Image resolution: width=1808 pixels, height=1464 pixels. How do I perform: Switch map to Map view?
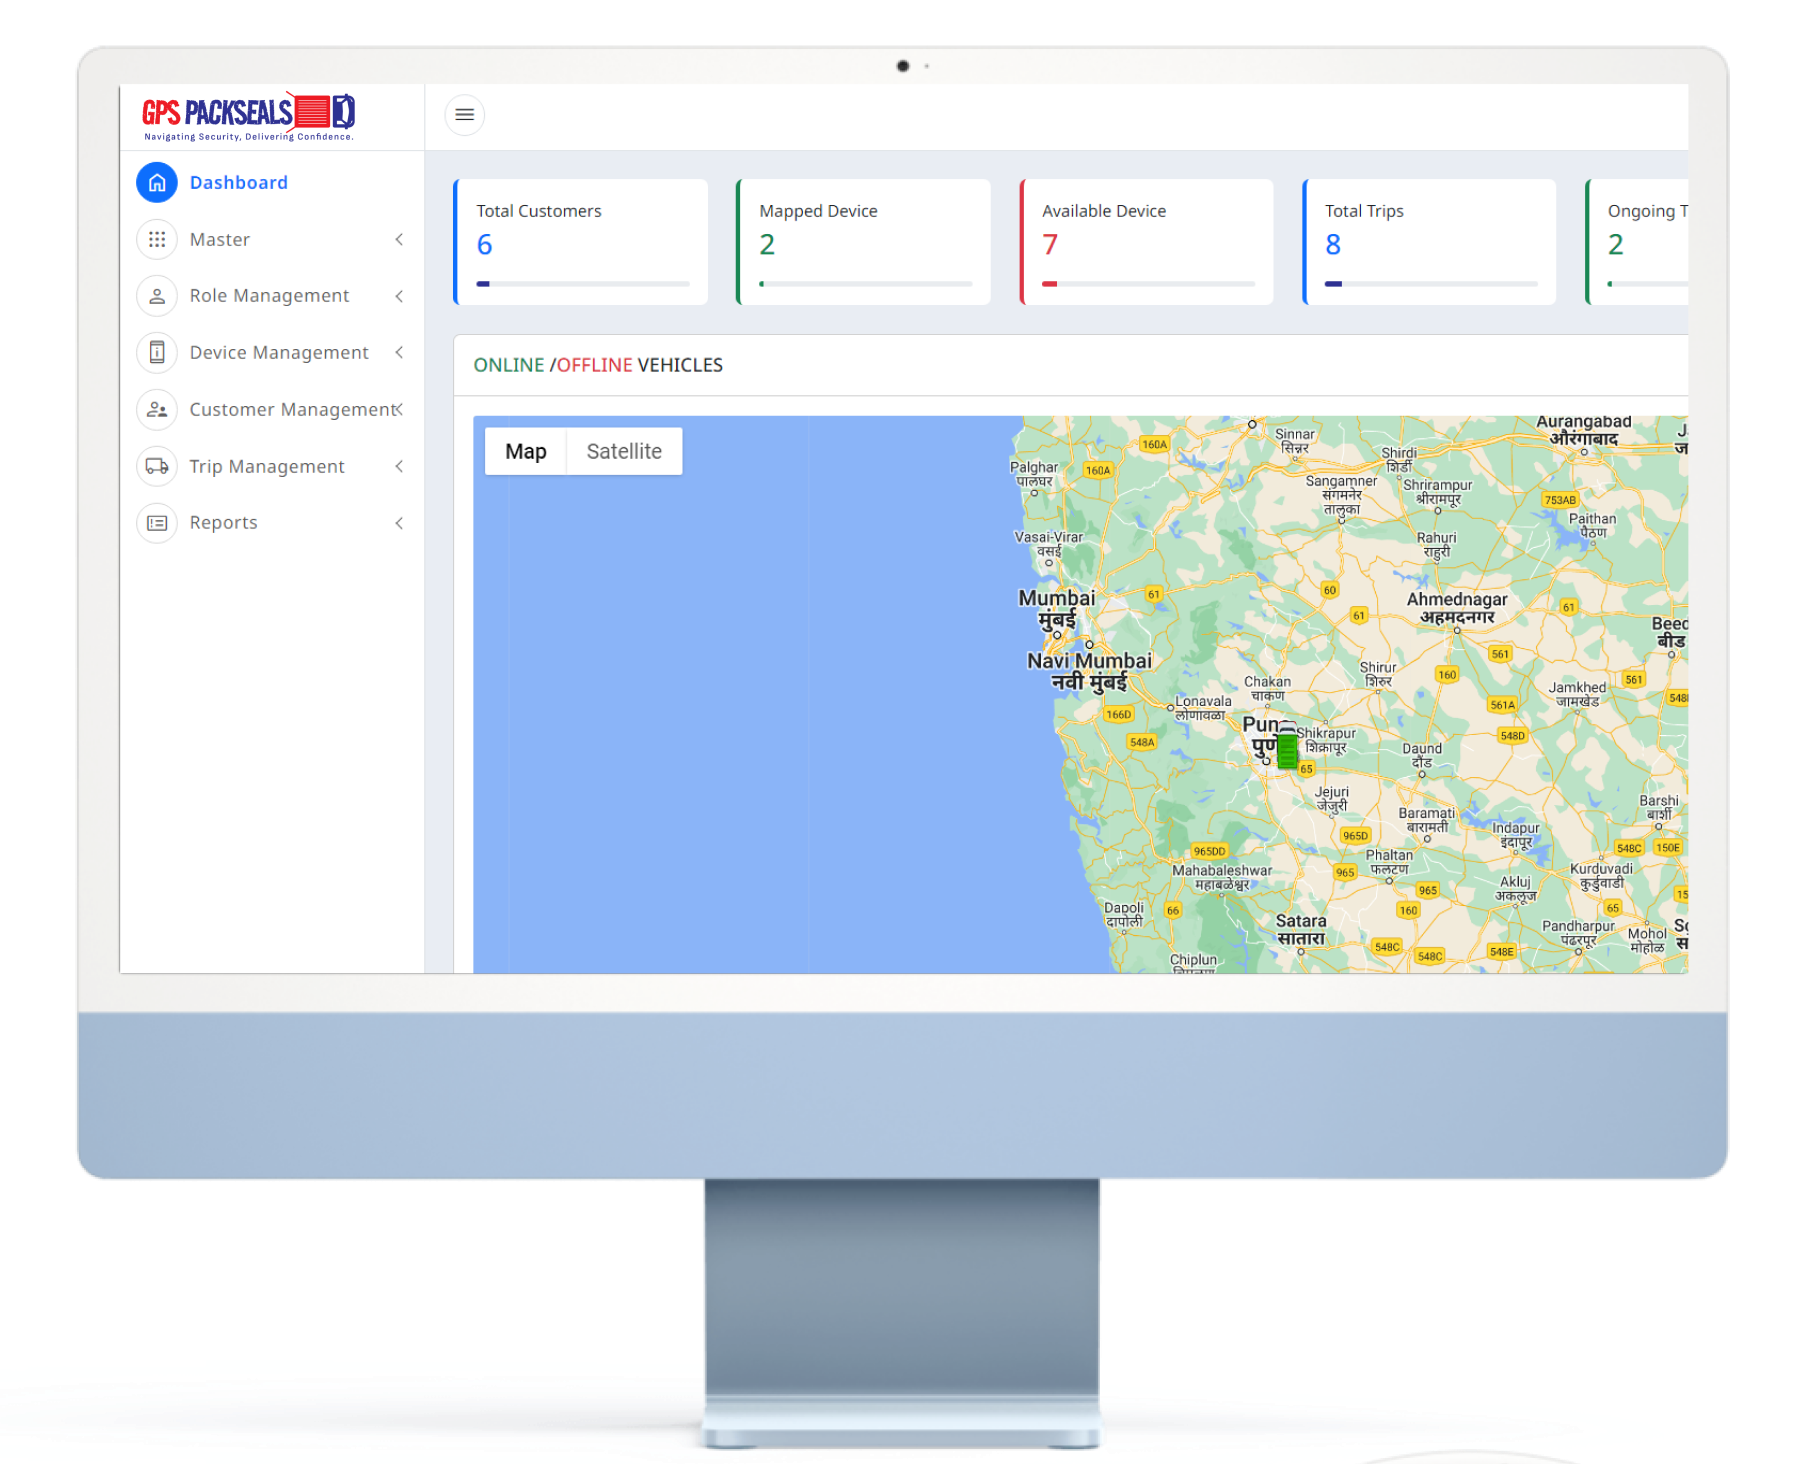[526, 451]
